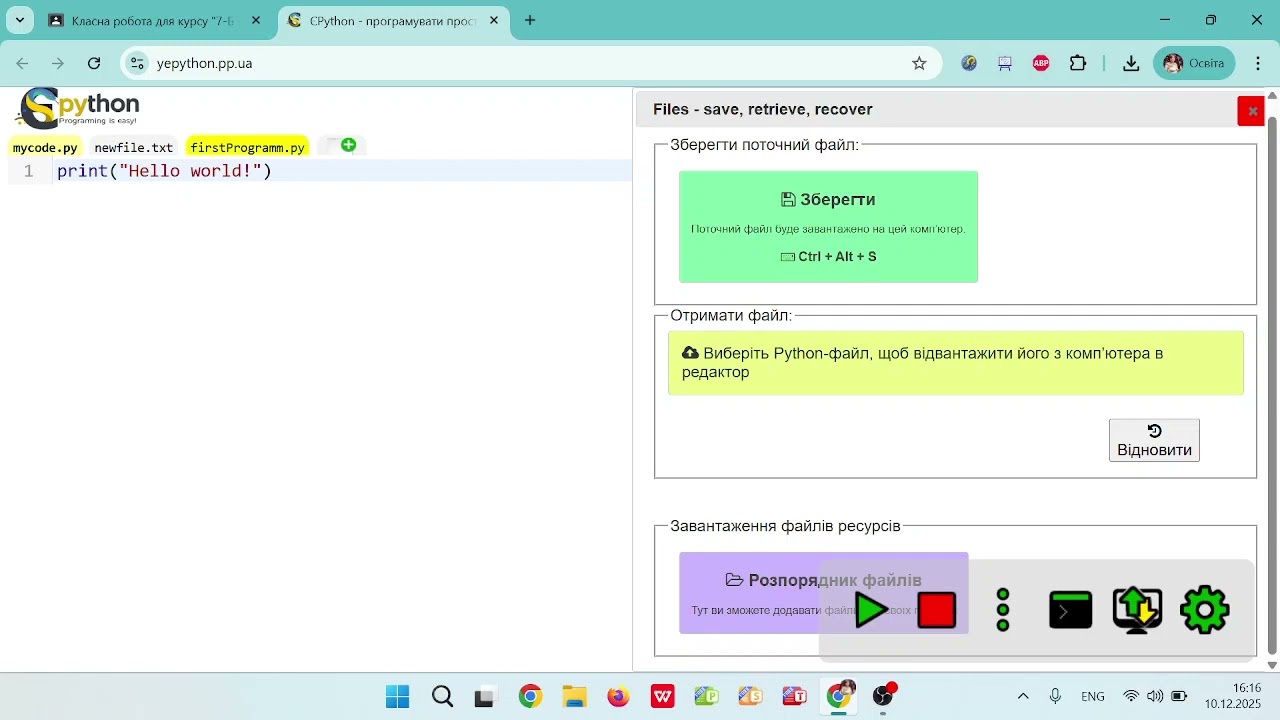Click the code editor line 1
Viewport: 1280px width, 720px height.
344,171
